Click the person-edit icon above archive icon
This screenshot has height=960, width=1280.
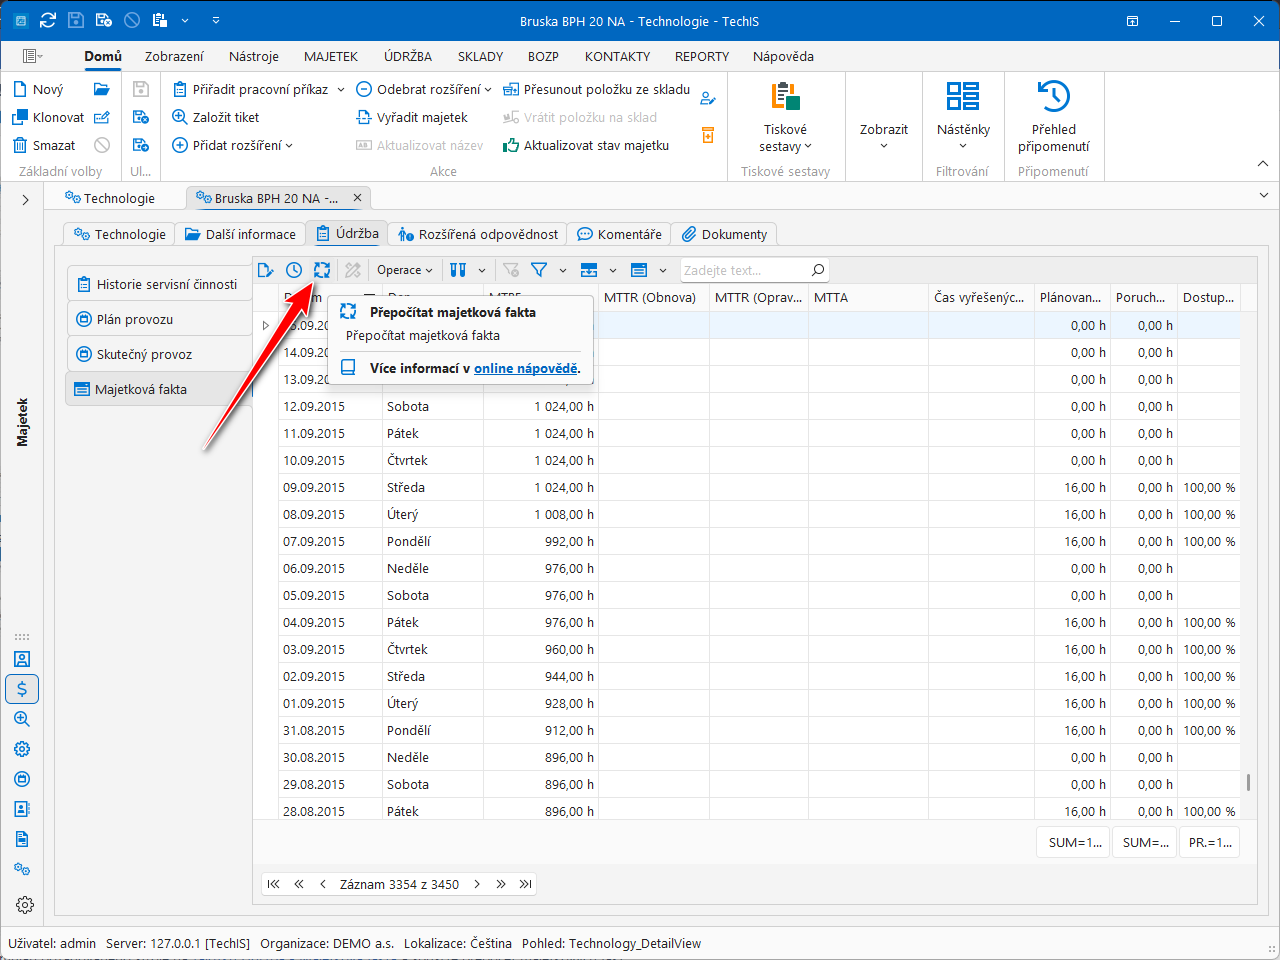[708, 98]
